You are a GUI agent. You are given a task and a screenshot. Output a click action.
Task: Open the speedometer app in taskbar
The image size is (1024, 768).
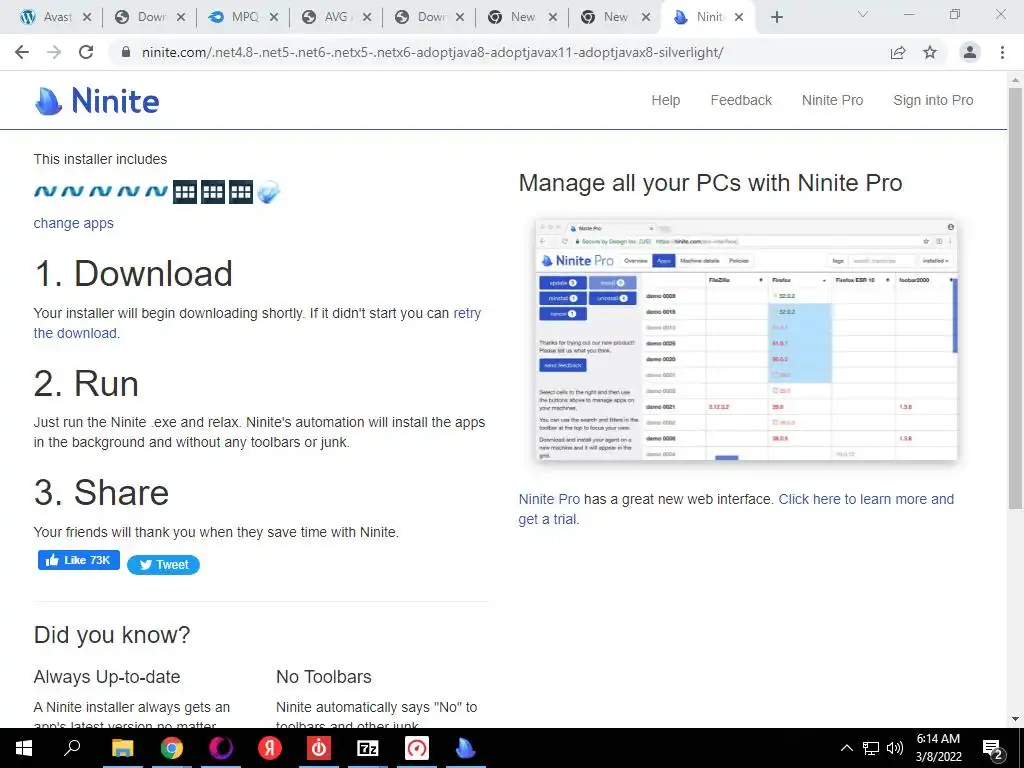(x=417, y=748)
